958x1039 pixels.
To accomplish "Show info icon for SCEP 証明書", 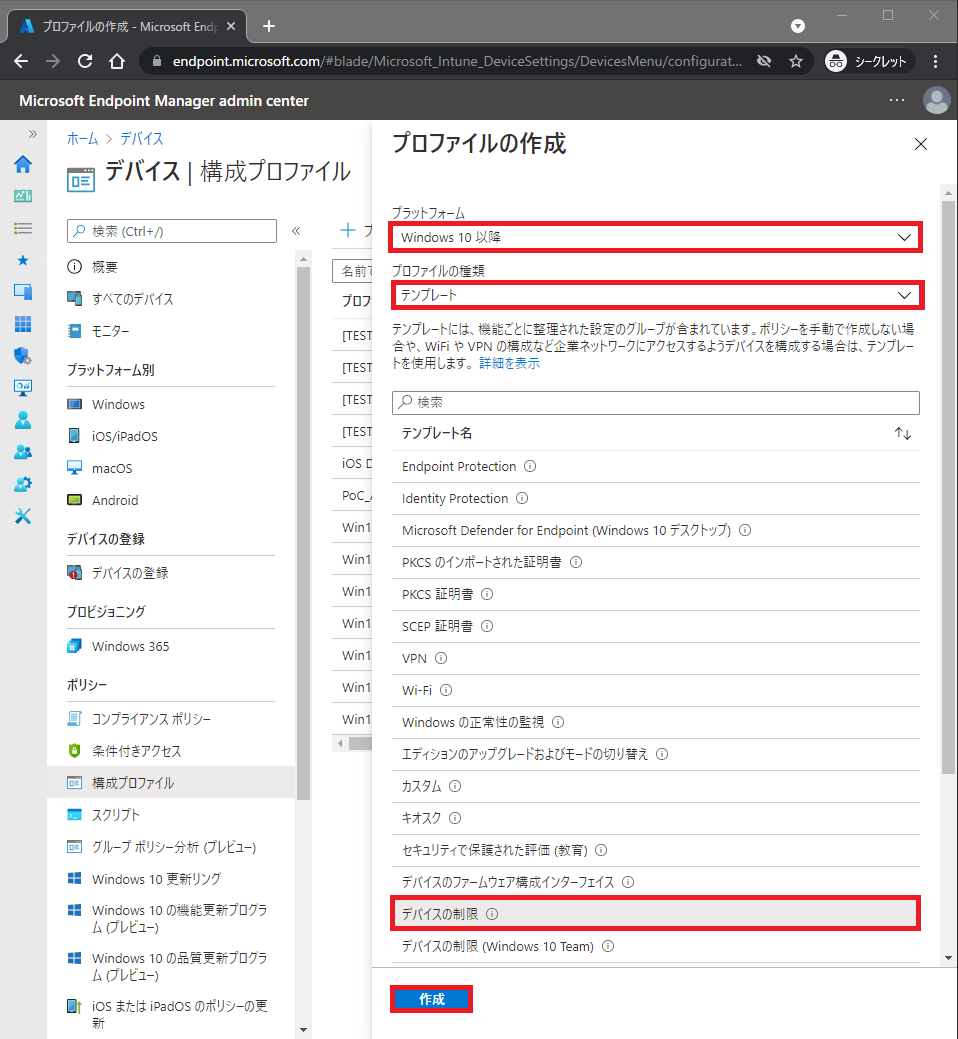I will pyautogui.click(x=487, y=626).
